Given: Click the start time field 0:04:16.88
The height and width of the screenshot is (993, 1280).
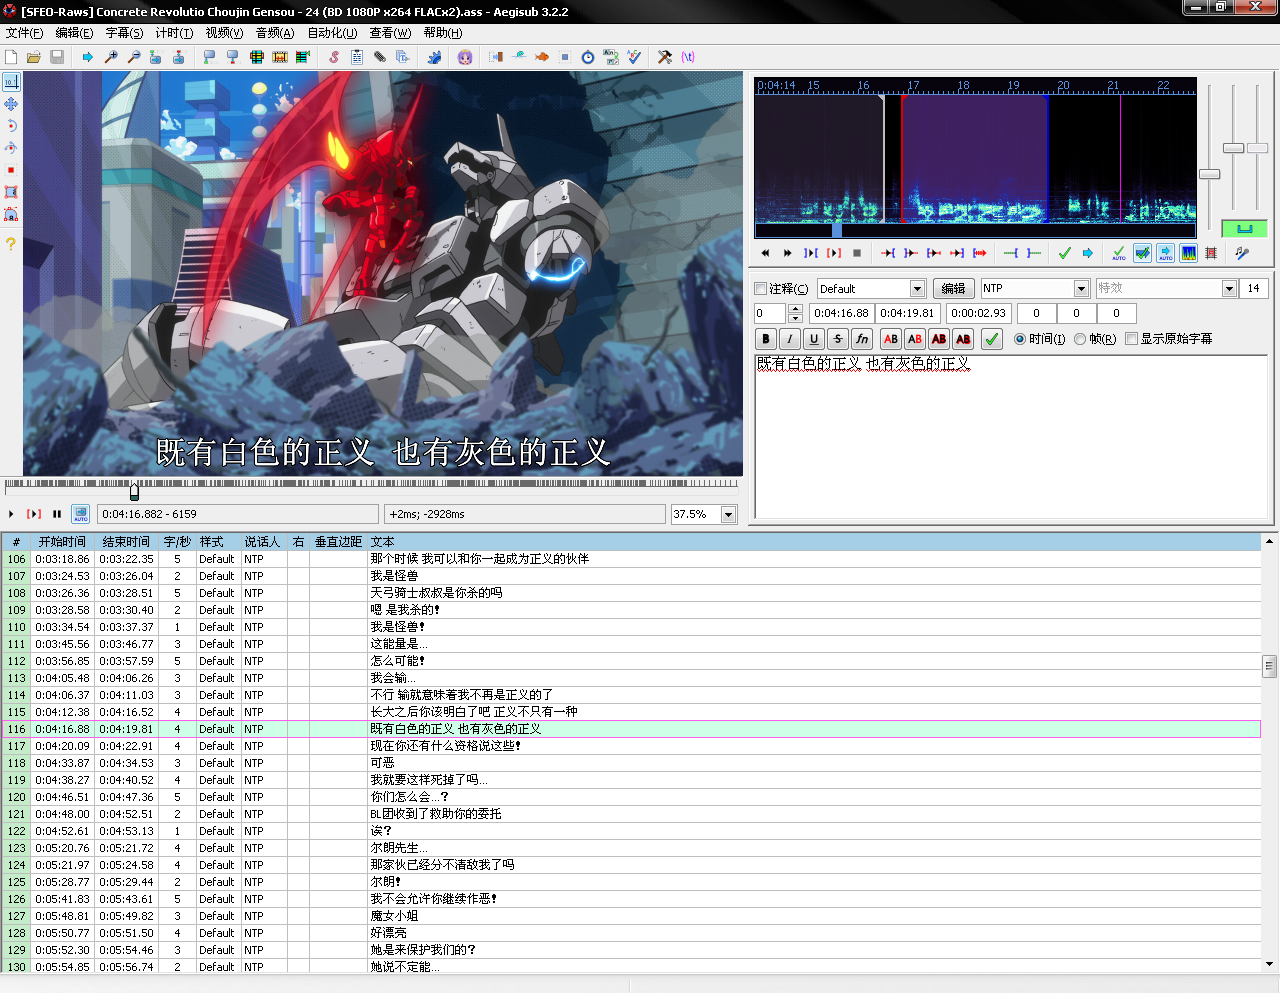Looking at the screenshot, I should (841, 313).
